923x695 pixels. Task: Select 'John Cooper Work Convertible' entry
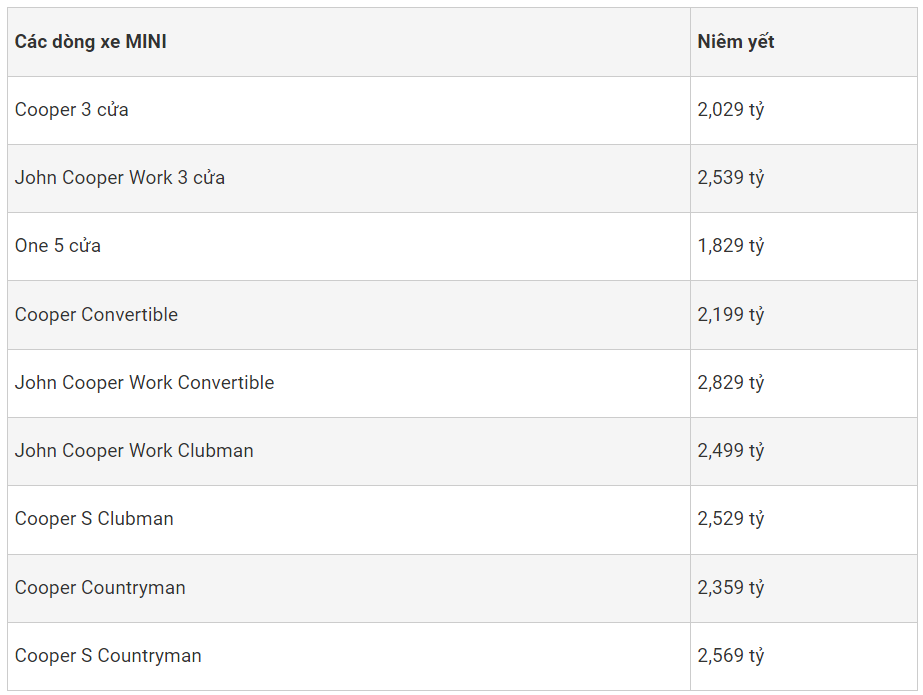(x=144, y=383)
